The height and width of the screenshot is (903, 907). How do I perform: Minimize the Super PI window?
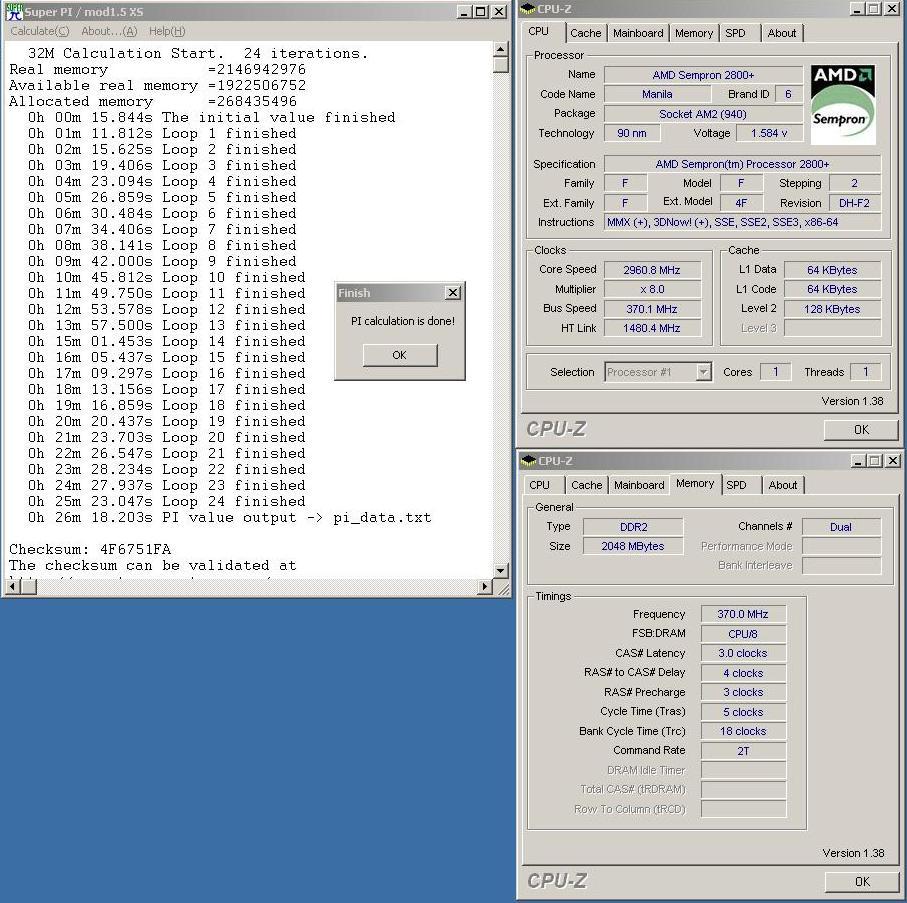pos(464,12)
